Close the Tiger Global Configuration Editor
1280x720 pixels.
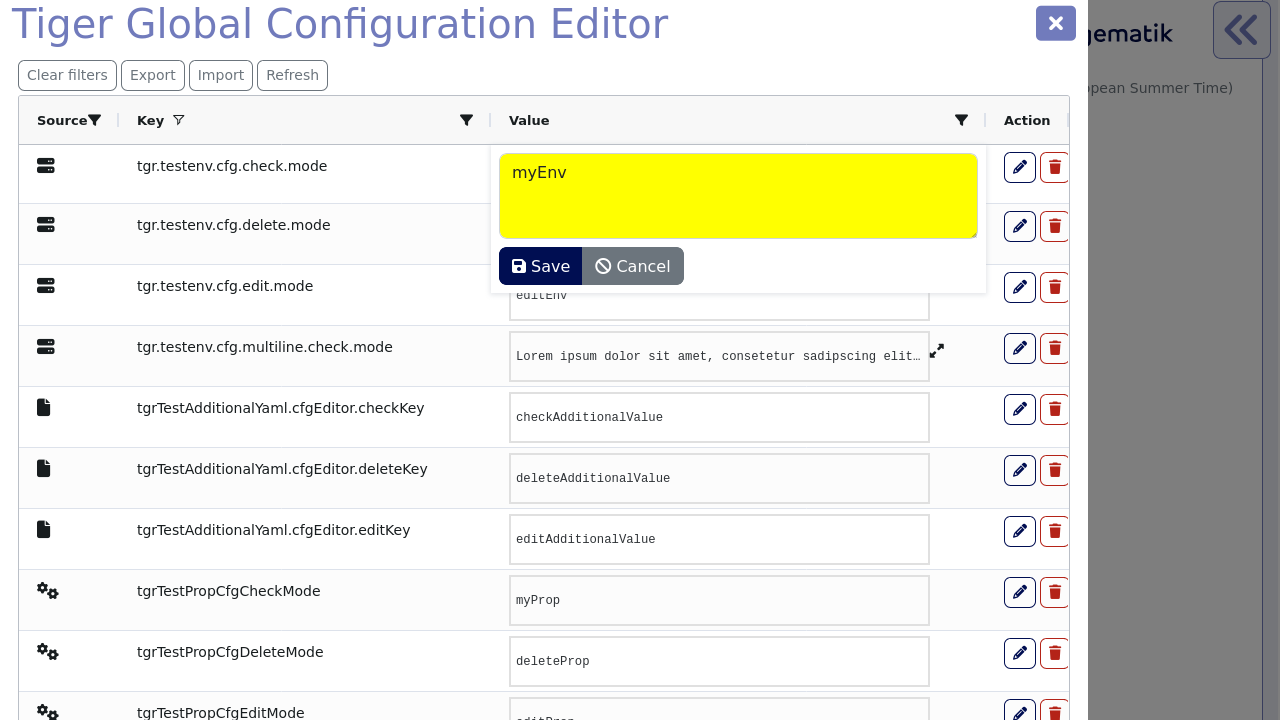(1055, 23)
